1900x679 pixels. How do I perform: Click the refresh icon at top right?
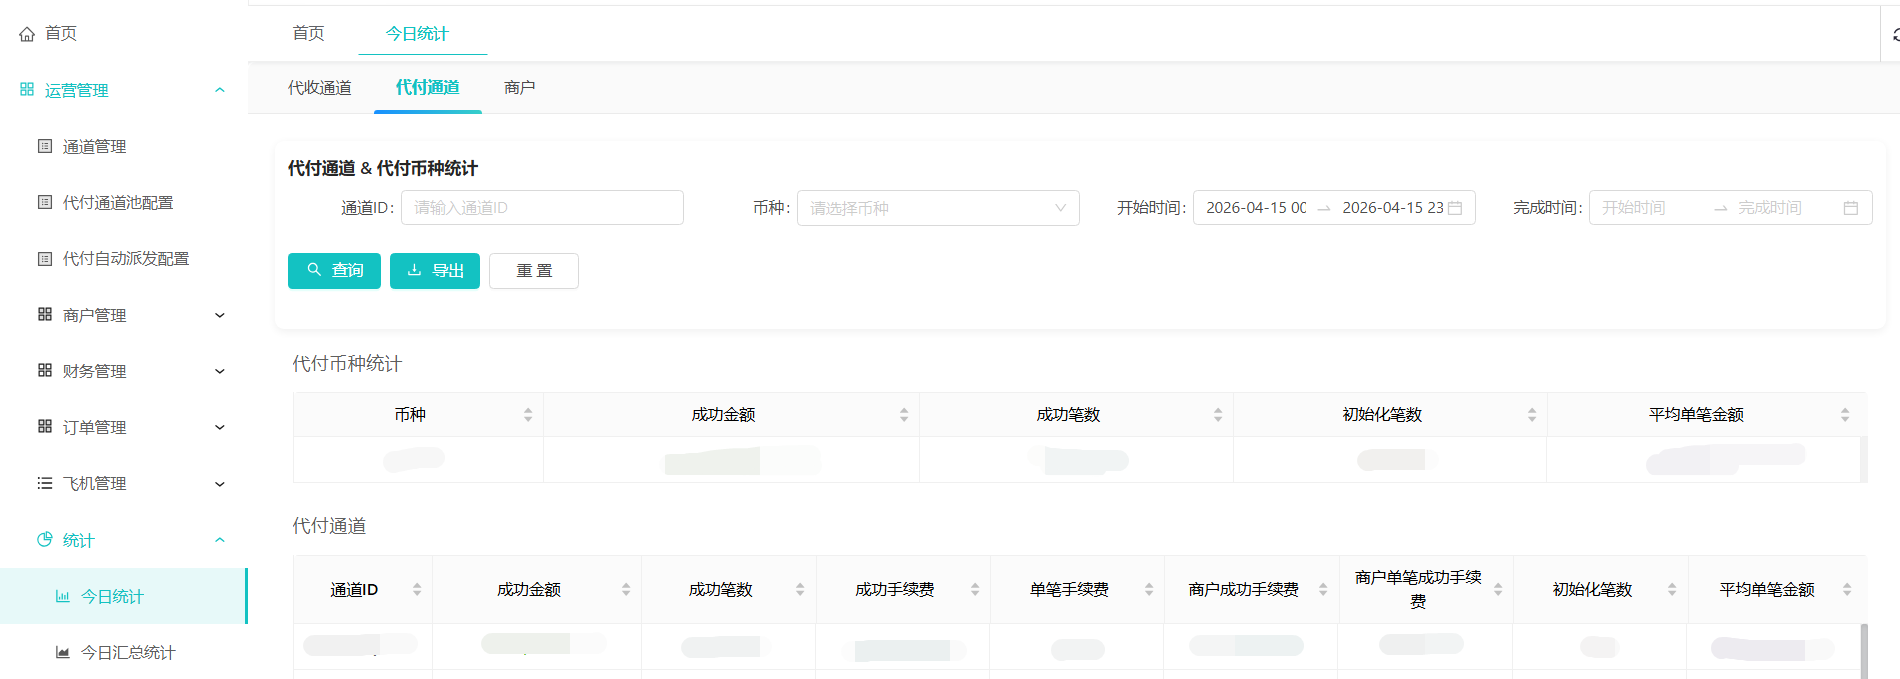(x=1895, y=34)
